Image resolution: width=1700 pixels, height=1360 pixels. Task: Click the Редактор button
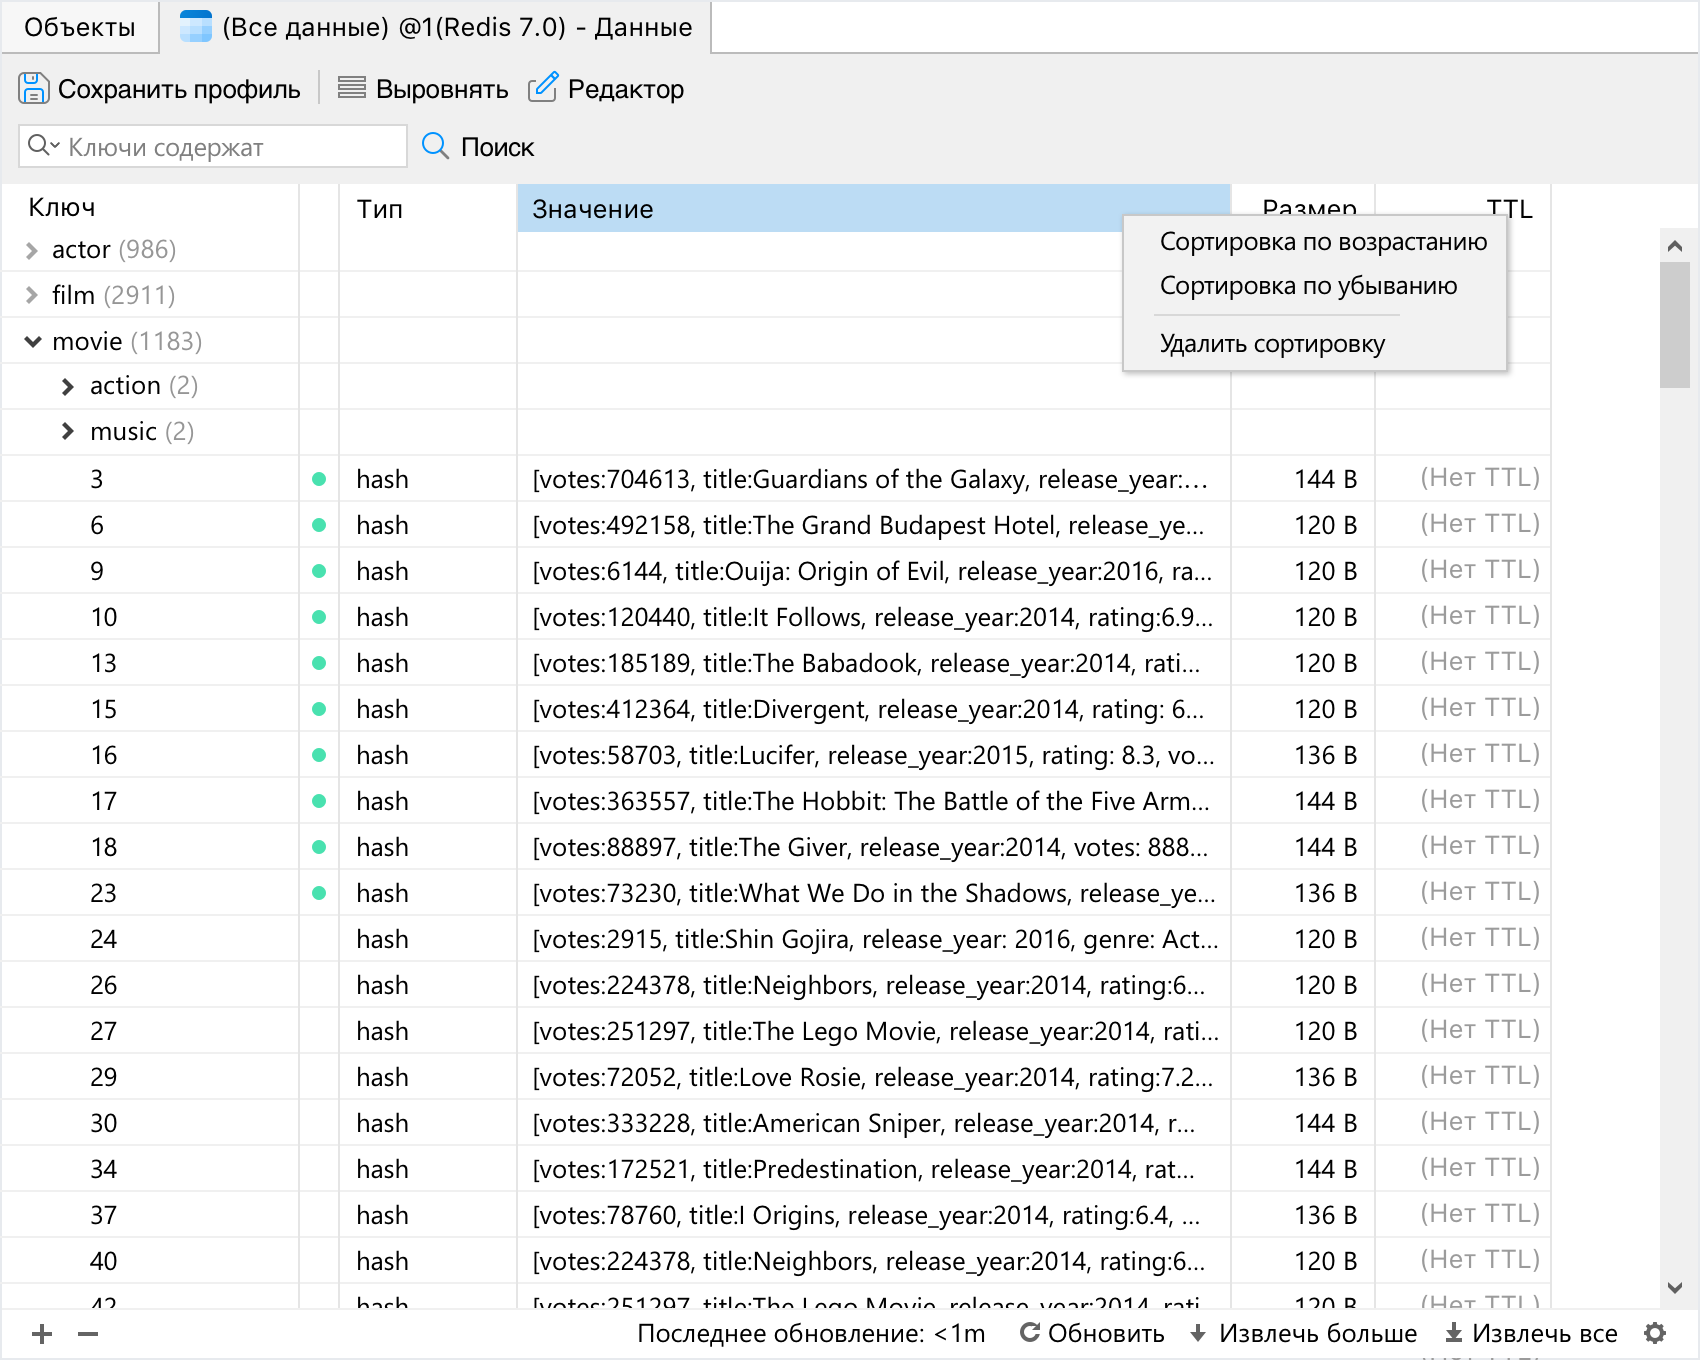(x=606, y=89)
